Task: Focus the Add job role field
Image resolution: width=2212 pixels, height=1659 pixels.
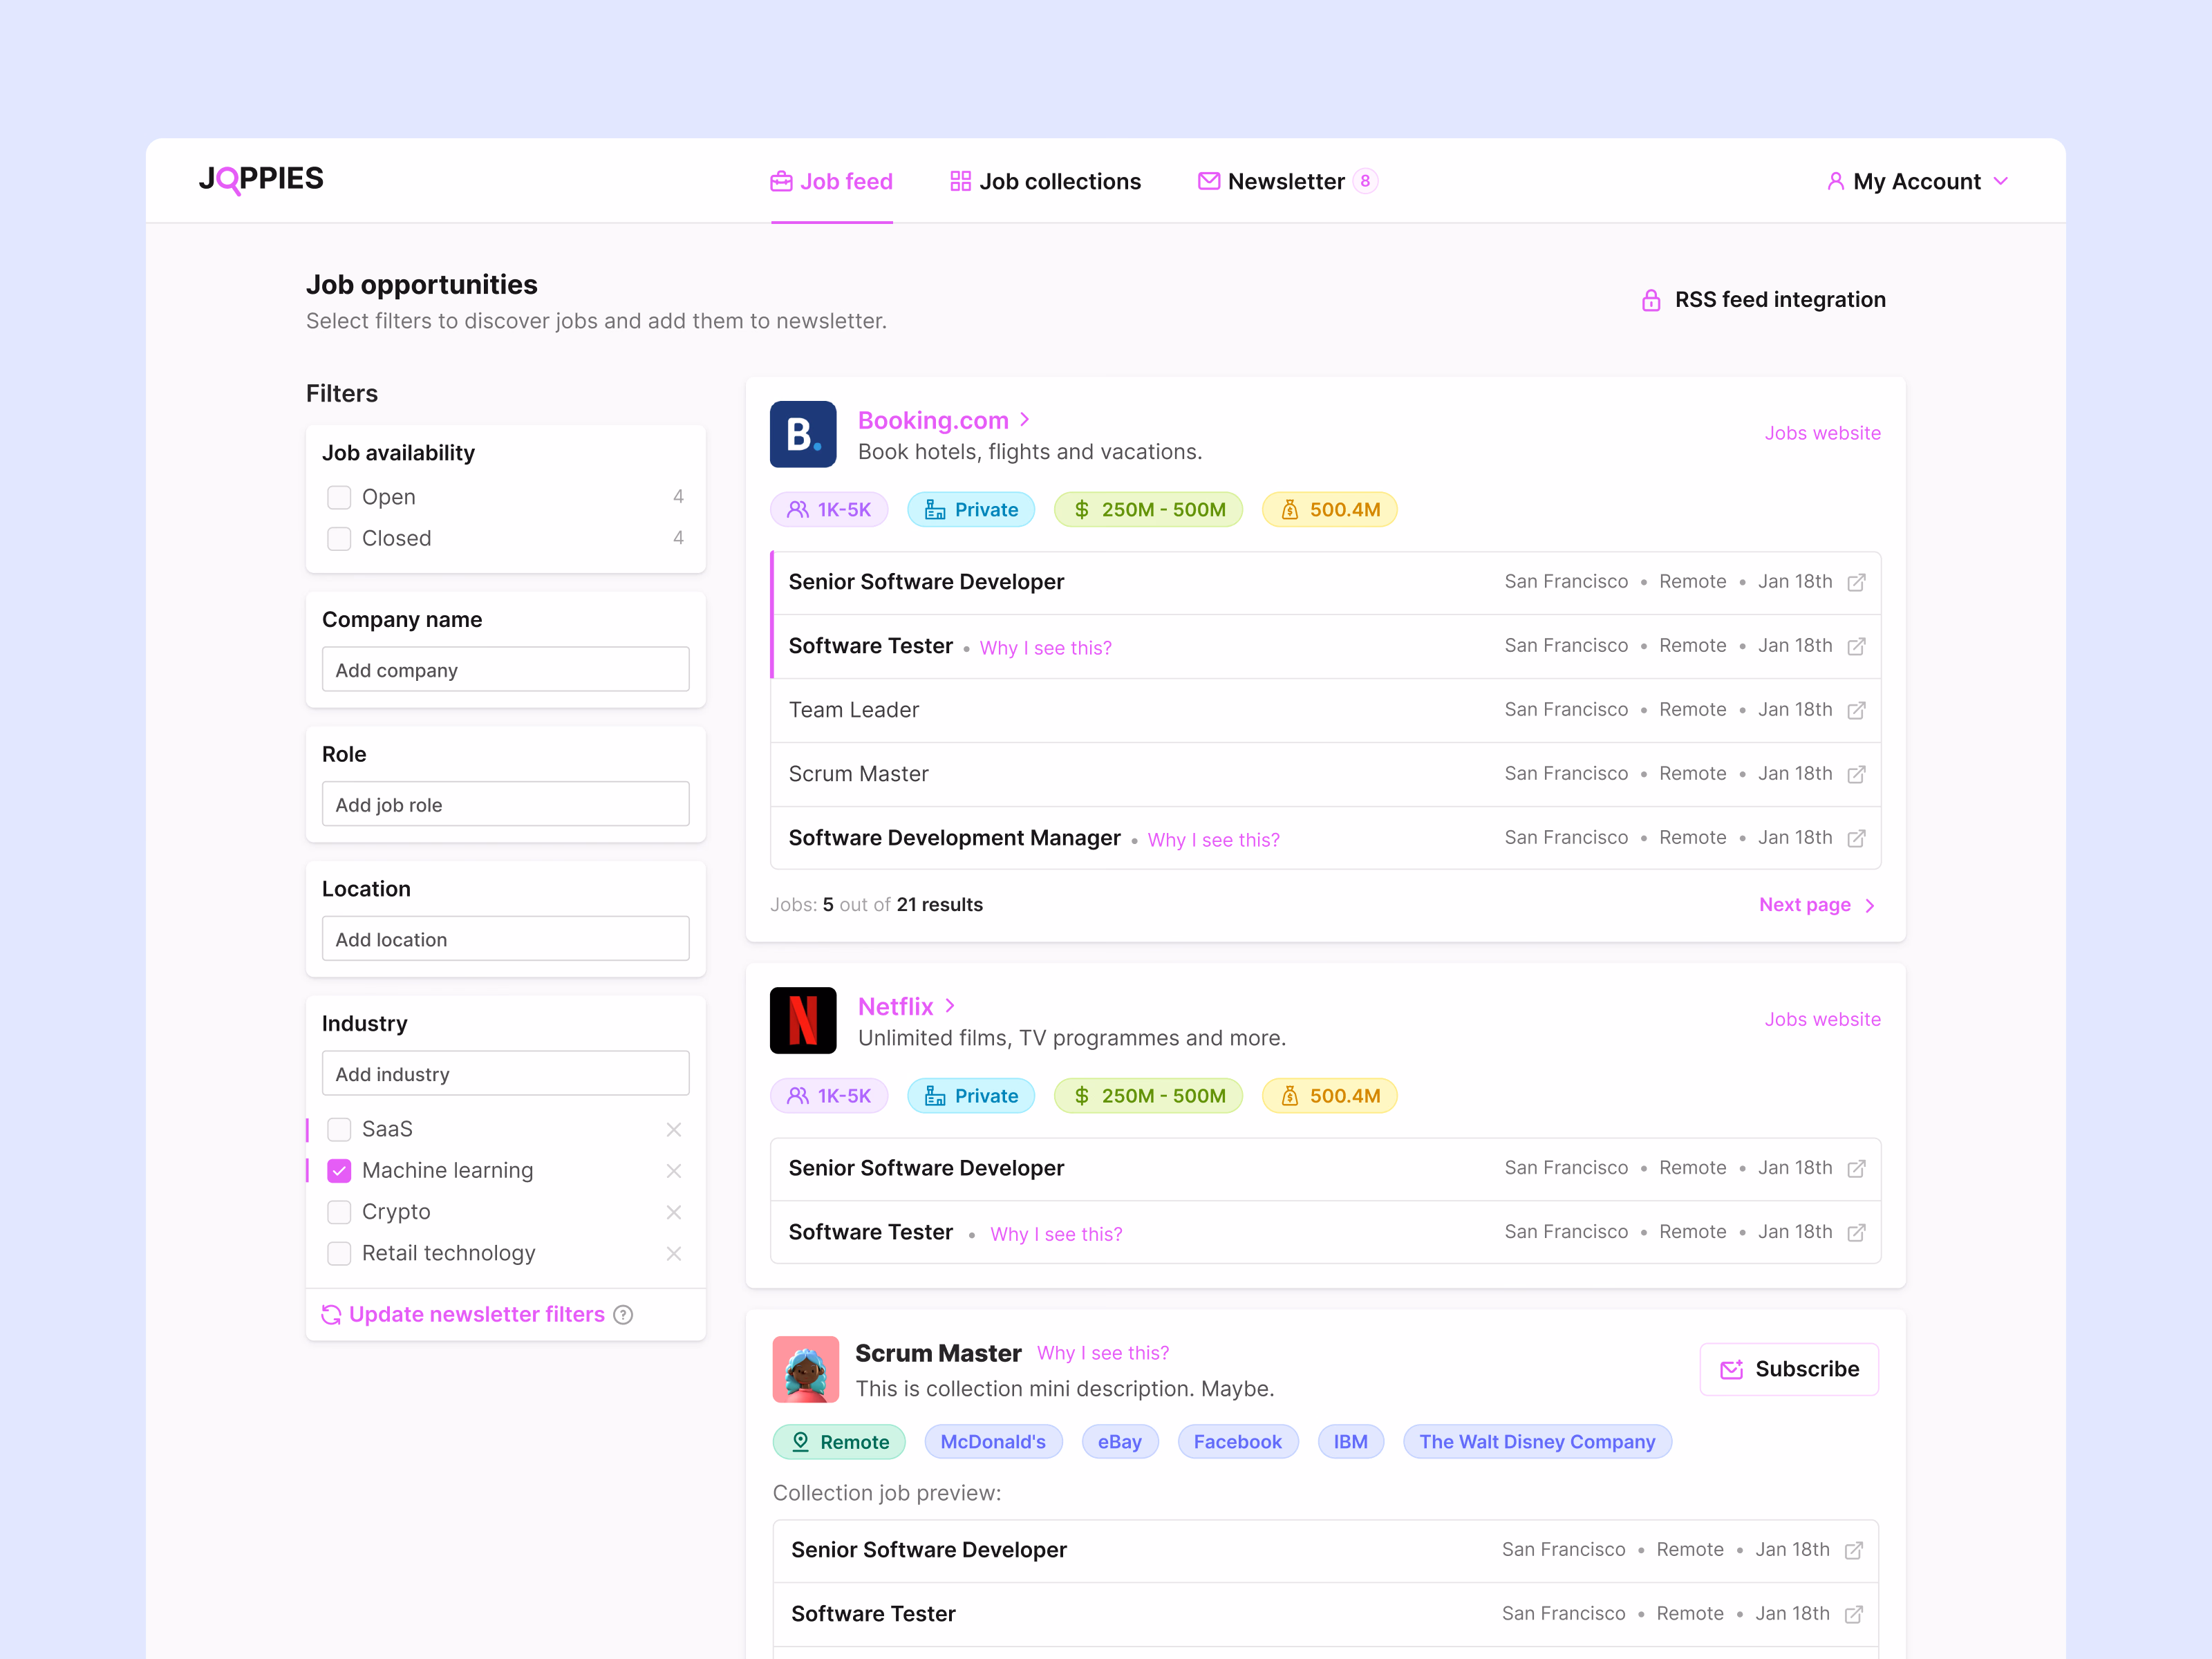Action: tap(506, 804)
